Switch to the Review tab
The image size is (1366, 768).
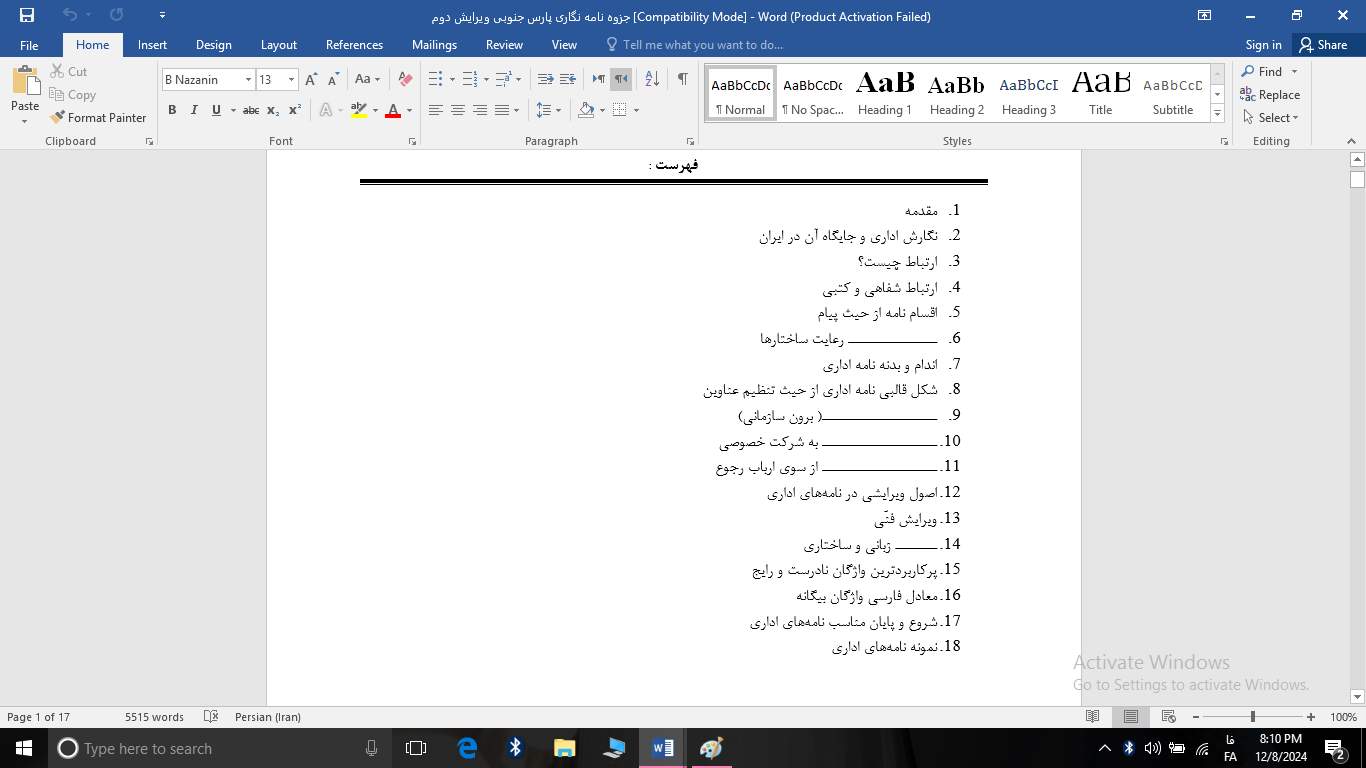pyautogui.click(x=504, y=45)
